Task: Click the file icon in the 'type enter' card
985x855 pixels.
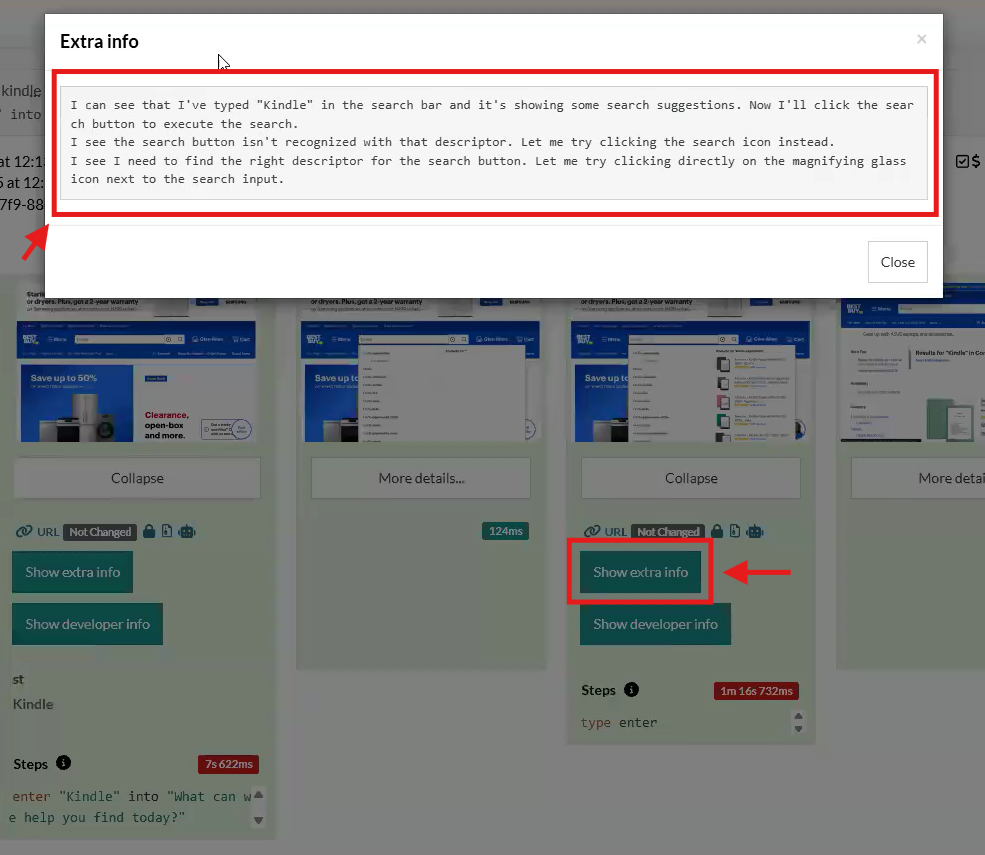Action: click(x=735, y=532)
